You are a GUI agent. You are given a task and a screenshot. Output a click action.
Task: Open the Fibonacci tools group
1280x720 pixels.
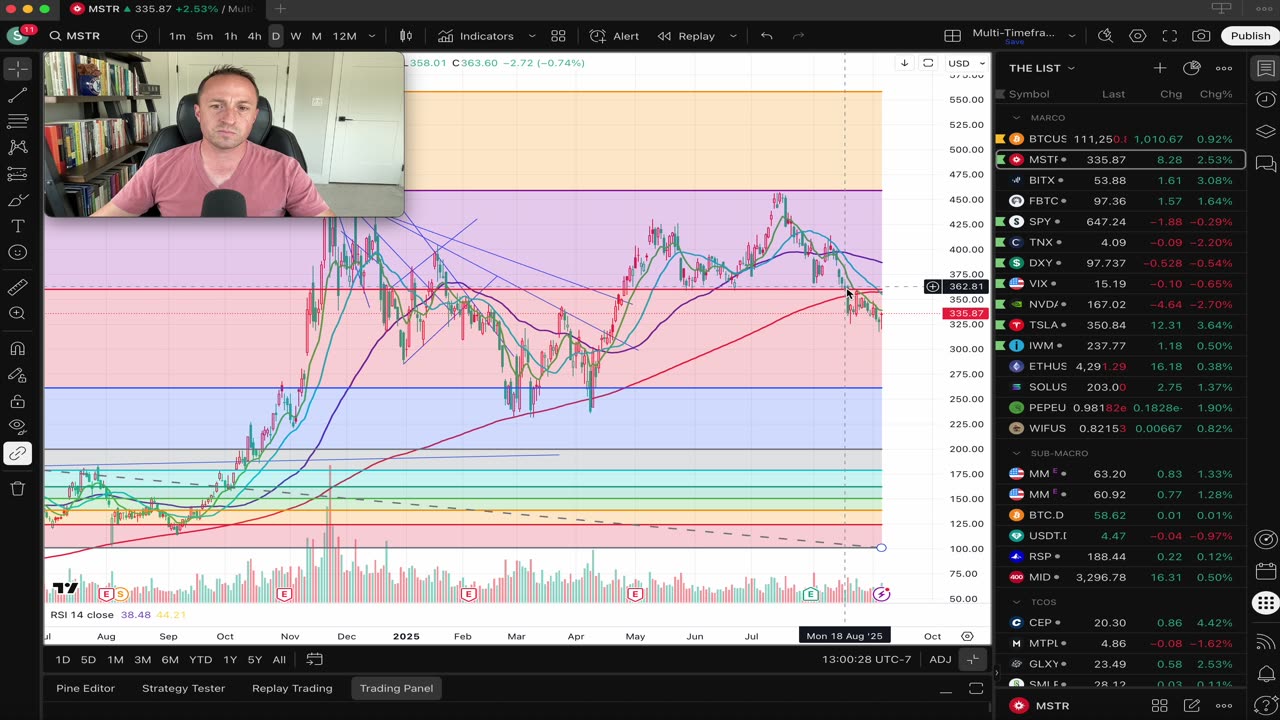(17, 122)
